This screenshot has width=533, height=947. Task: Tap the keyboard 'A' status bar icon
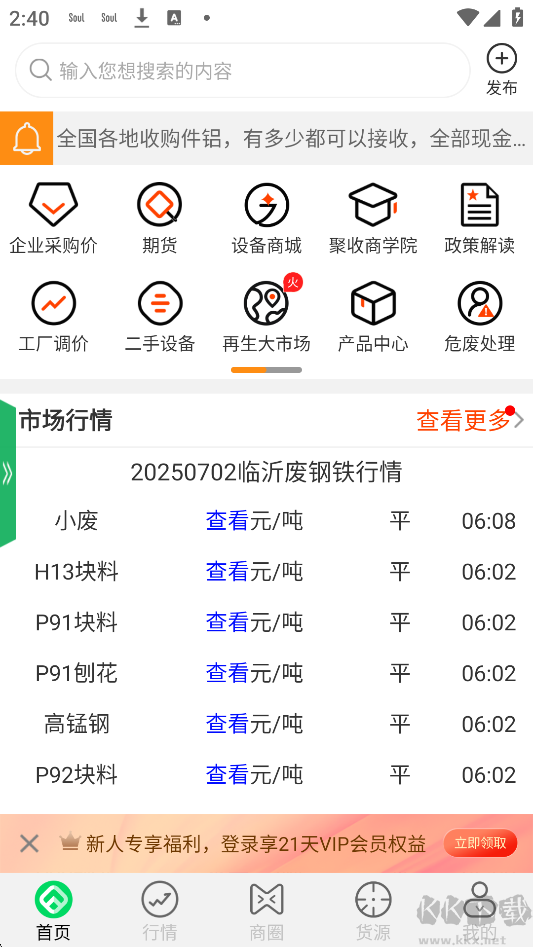pyautogui.click(x=174, y=18)
